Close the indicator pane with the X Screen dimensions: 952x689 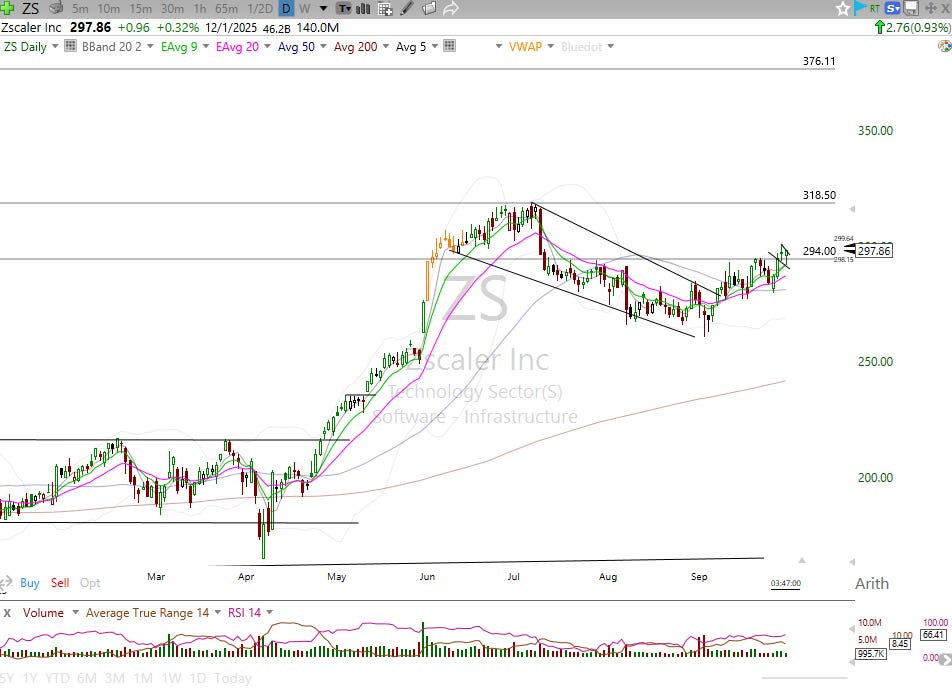pos(7,613)
